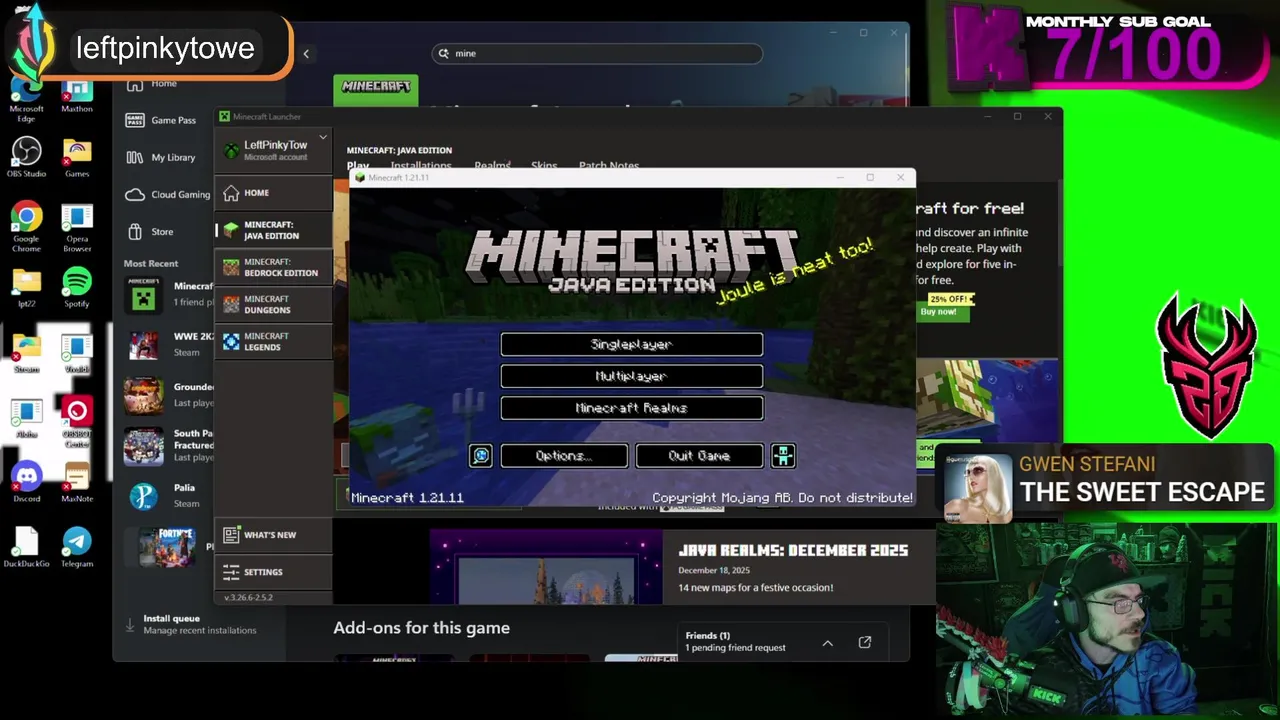Open the Options... menu in Minecraft
This screenshot has height=720, width=1280.
564,456
